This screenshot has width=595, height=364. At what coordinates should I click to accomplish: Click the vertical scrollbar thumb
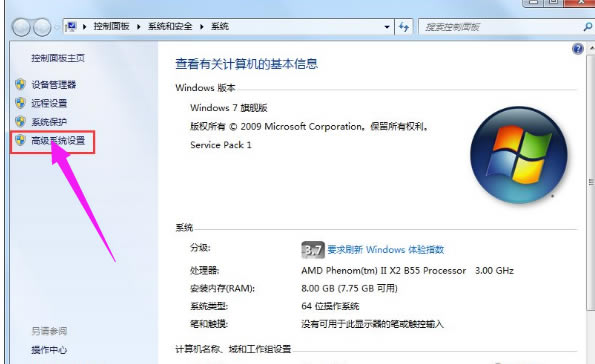tap(591, 182)
